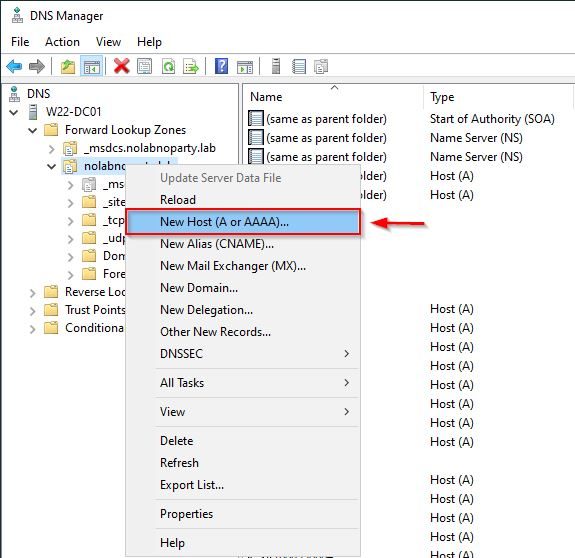
Task: Click the Reverse Lookup Zones folder icon
Action: pos(51,292)
